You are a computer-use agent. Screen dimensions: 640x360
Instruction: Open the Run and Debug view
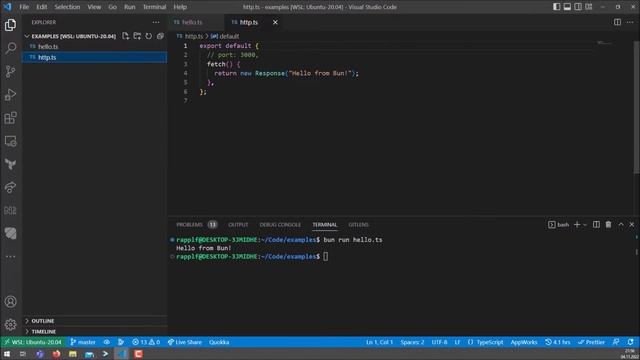tap(11, 95)
